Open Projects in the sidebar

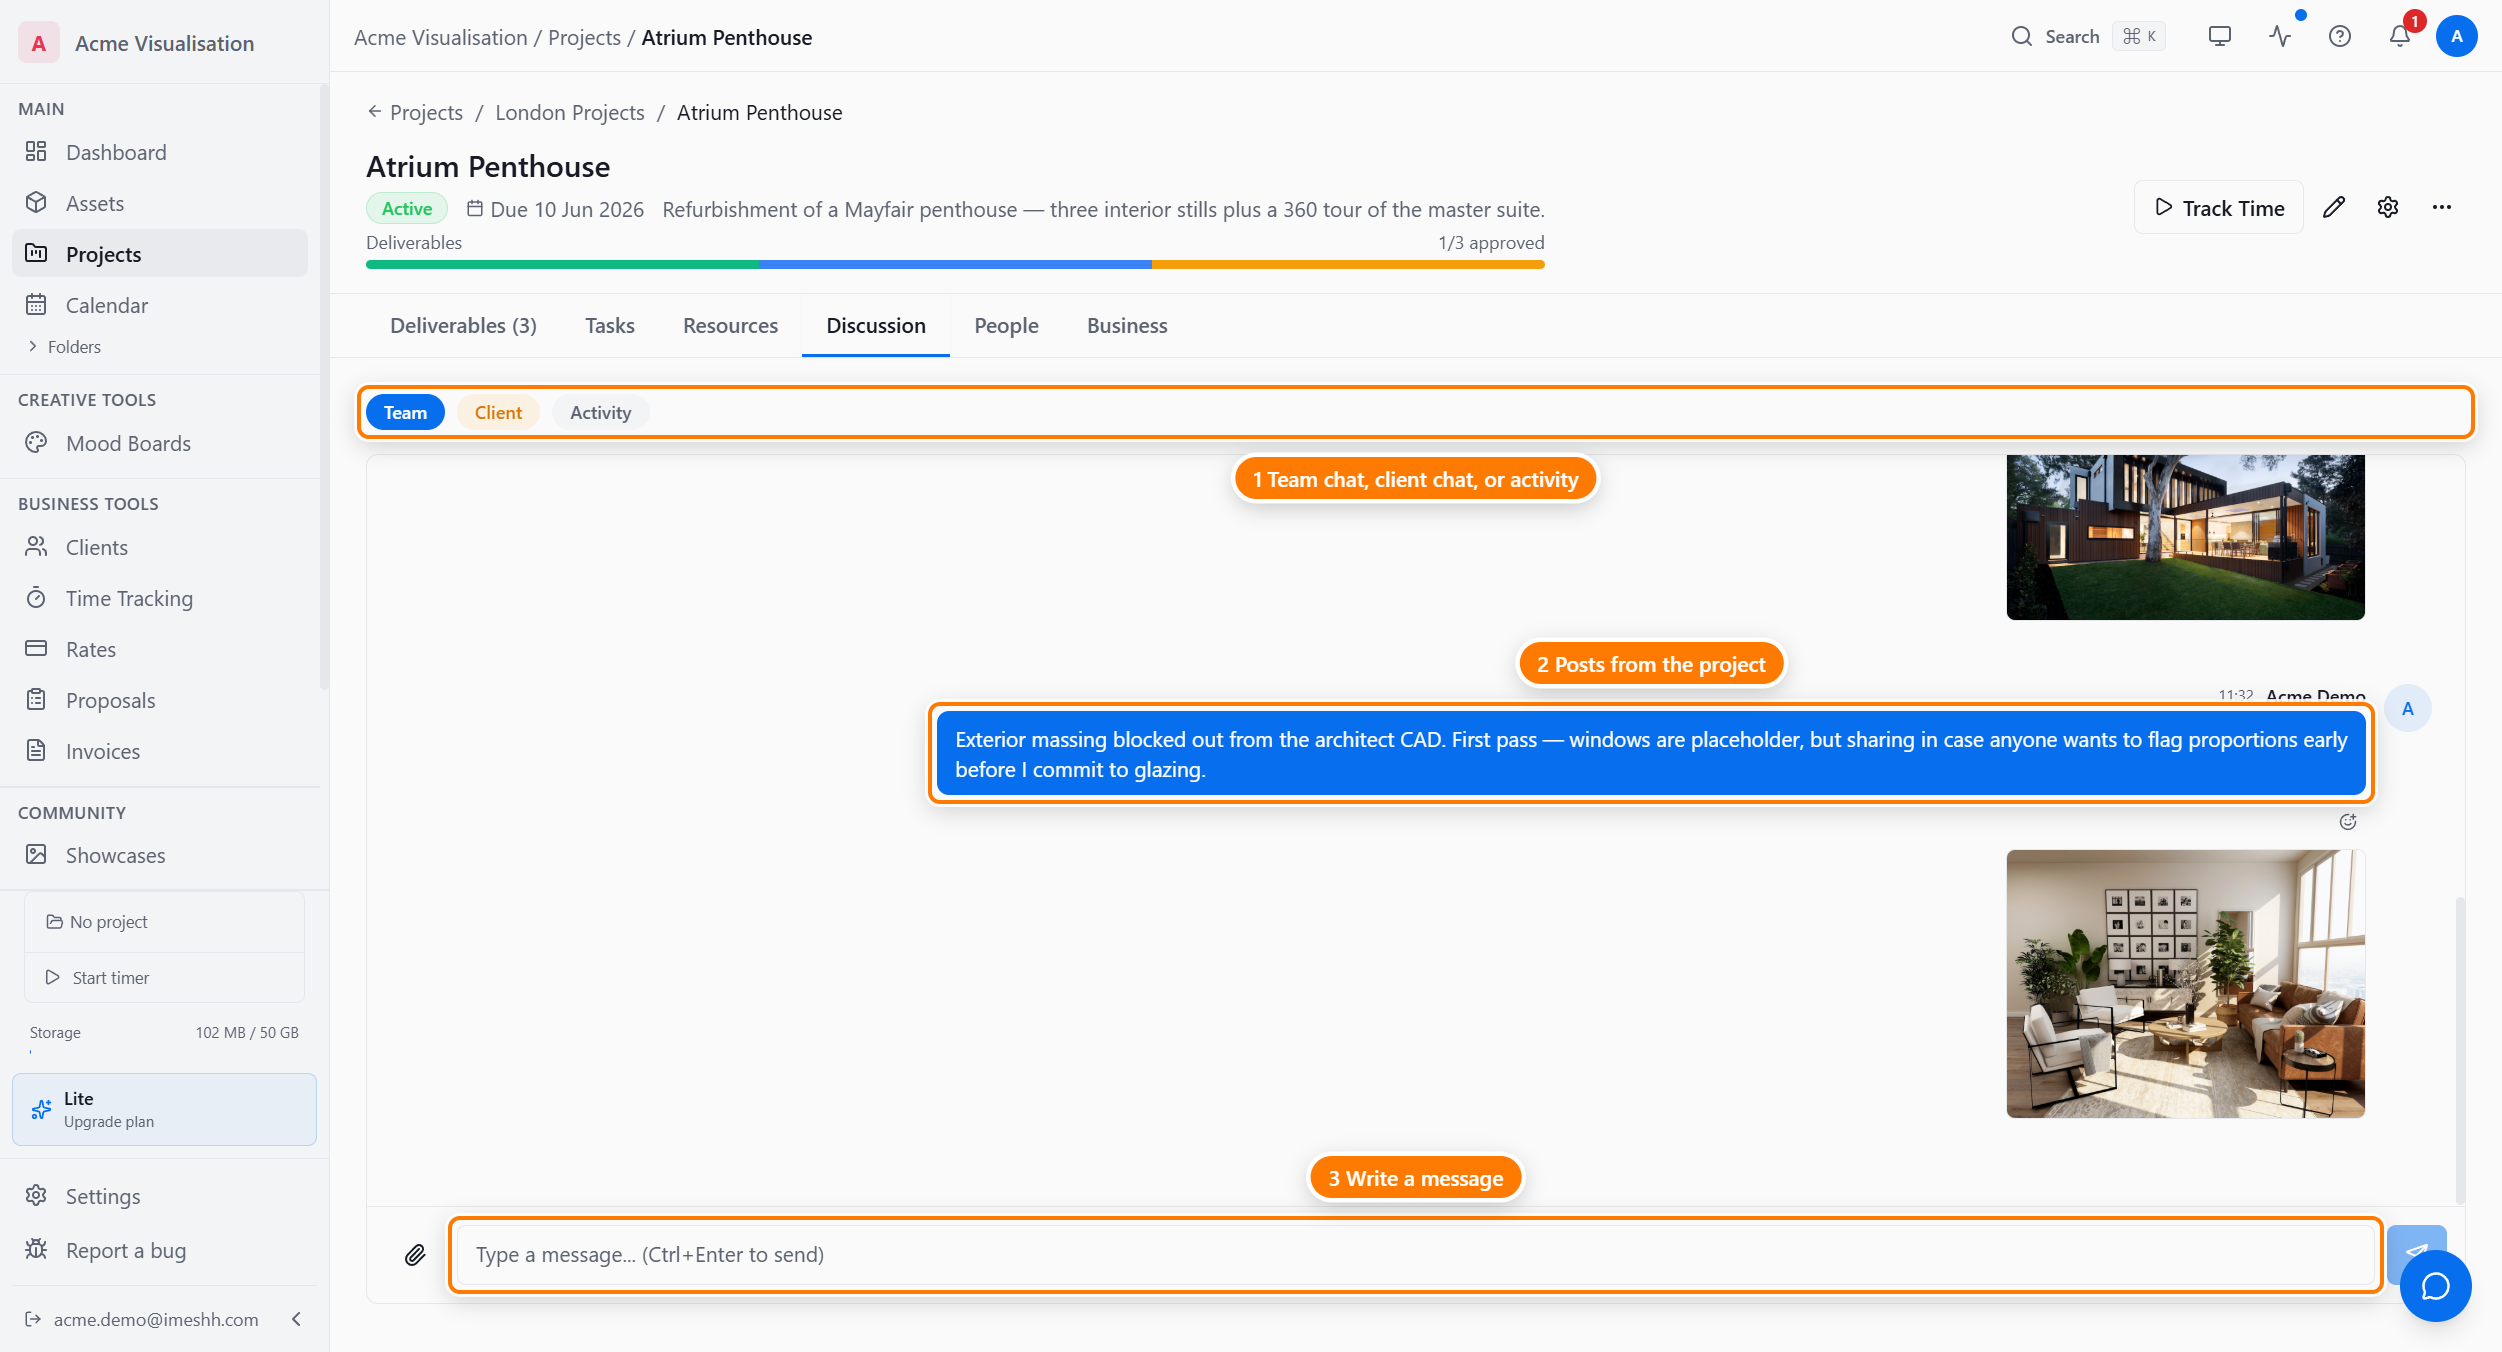160,254
